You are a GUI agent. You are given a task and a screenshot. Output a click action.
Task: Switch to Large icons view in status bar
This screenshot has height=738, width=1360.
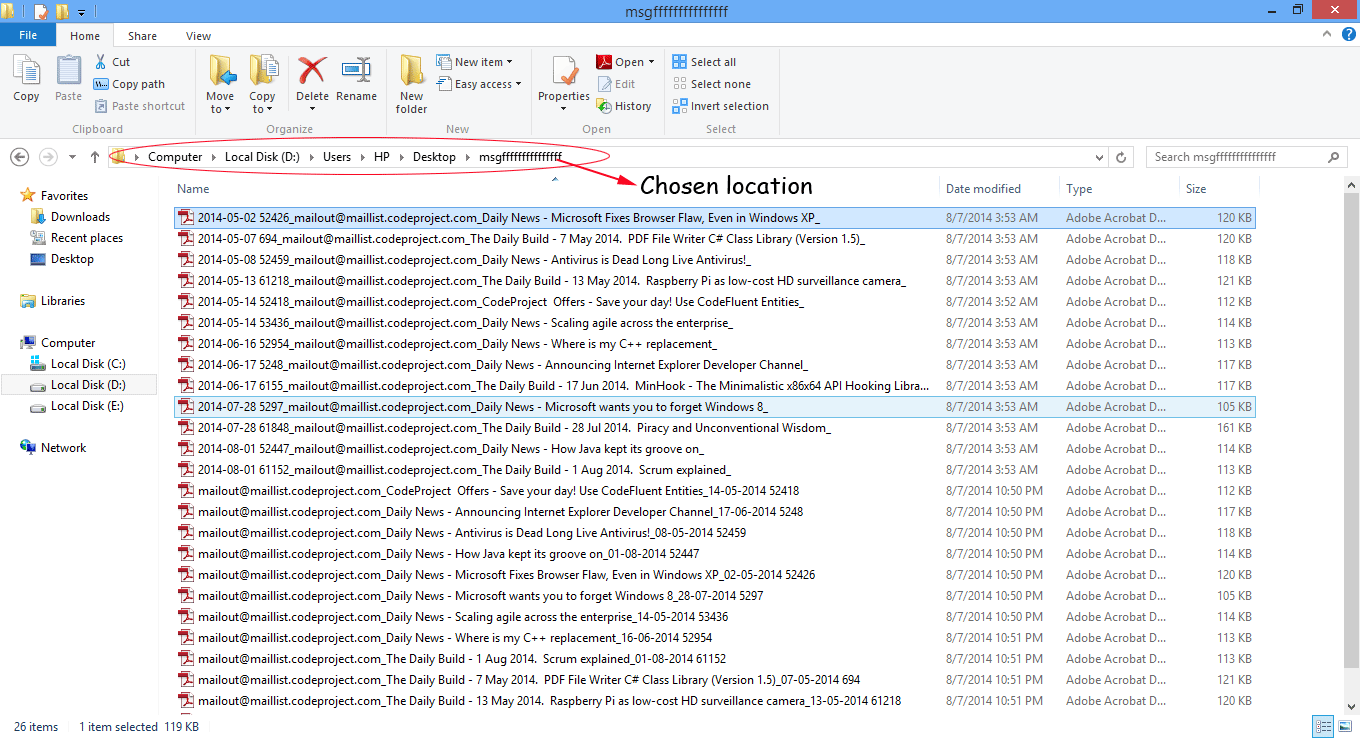tap(1343, 727)
